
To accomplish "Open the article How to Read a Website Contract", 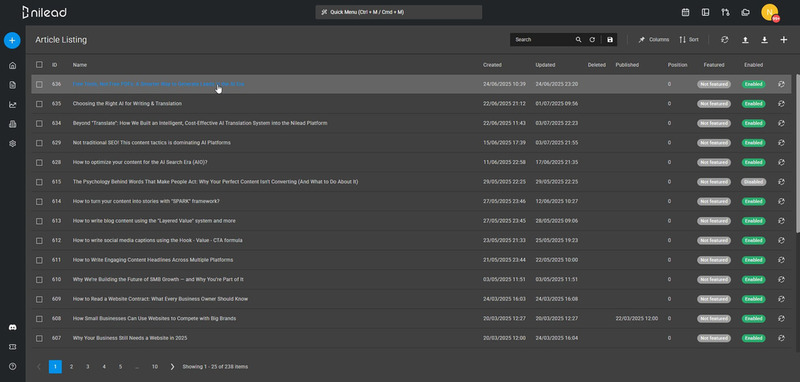I will (160, 299).
